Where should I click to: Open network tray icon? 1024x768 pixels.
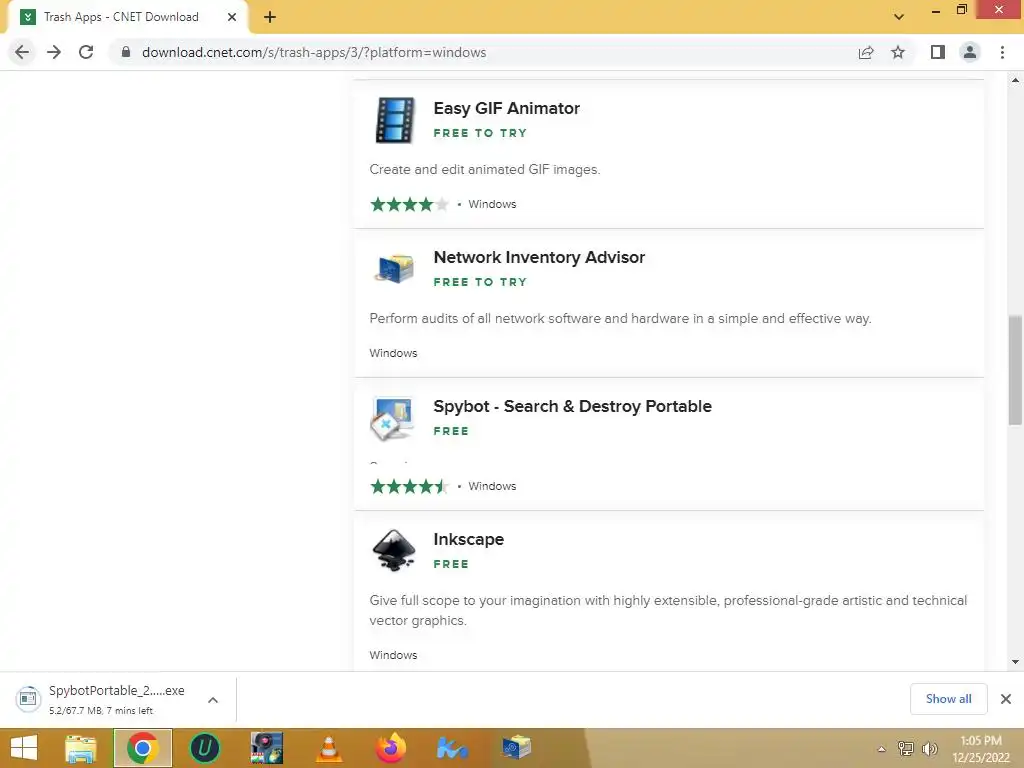(905, 749)
